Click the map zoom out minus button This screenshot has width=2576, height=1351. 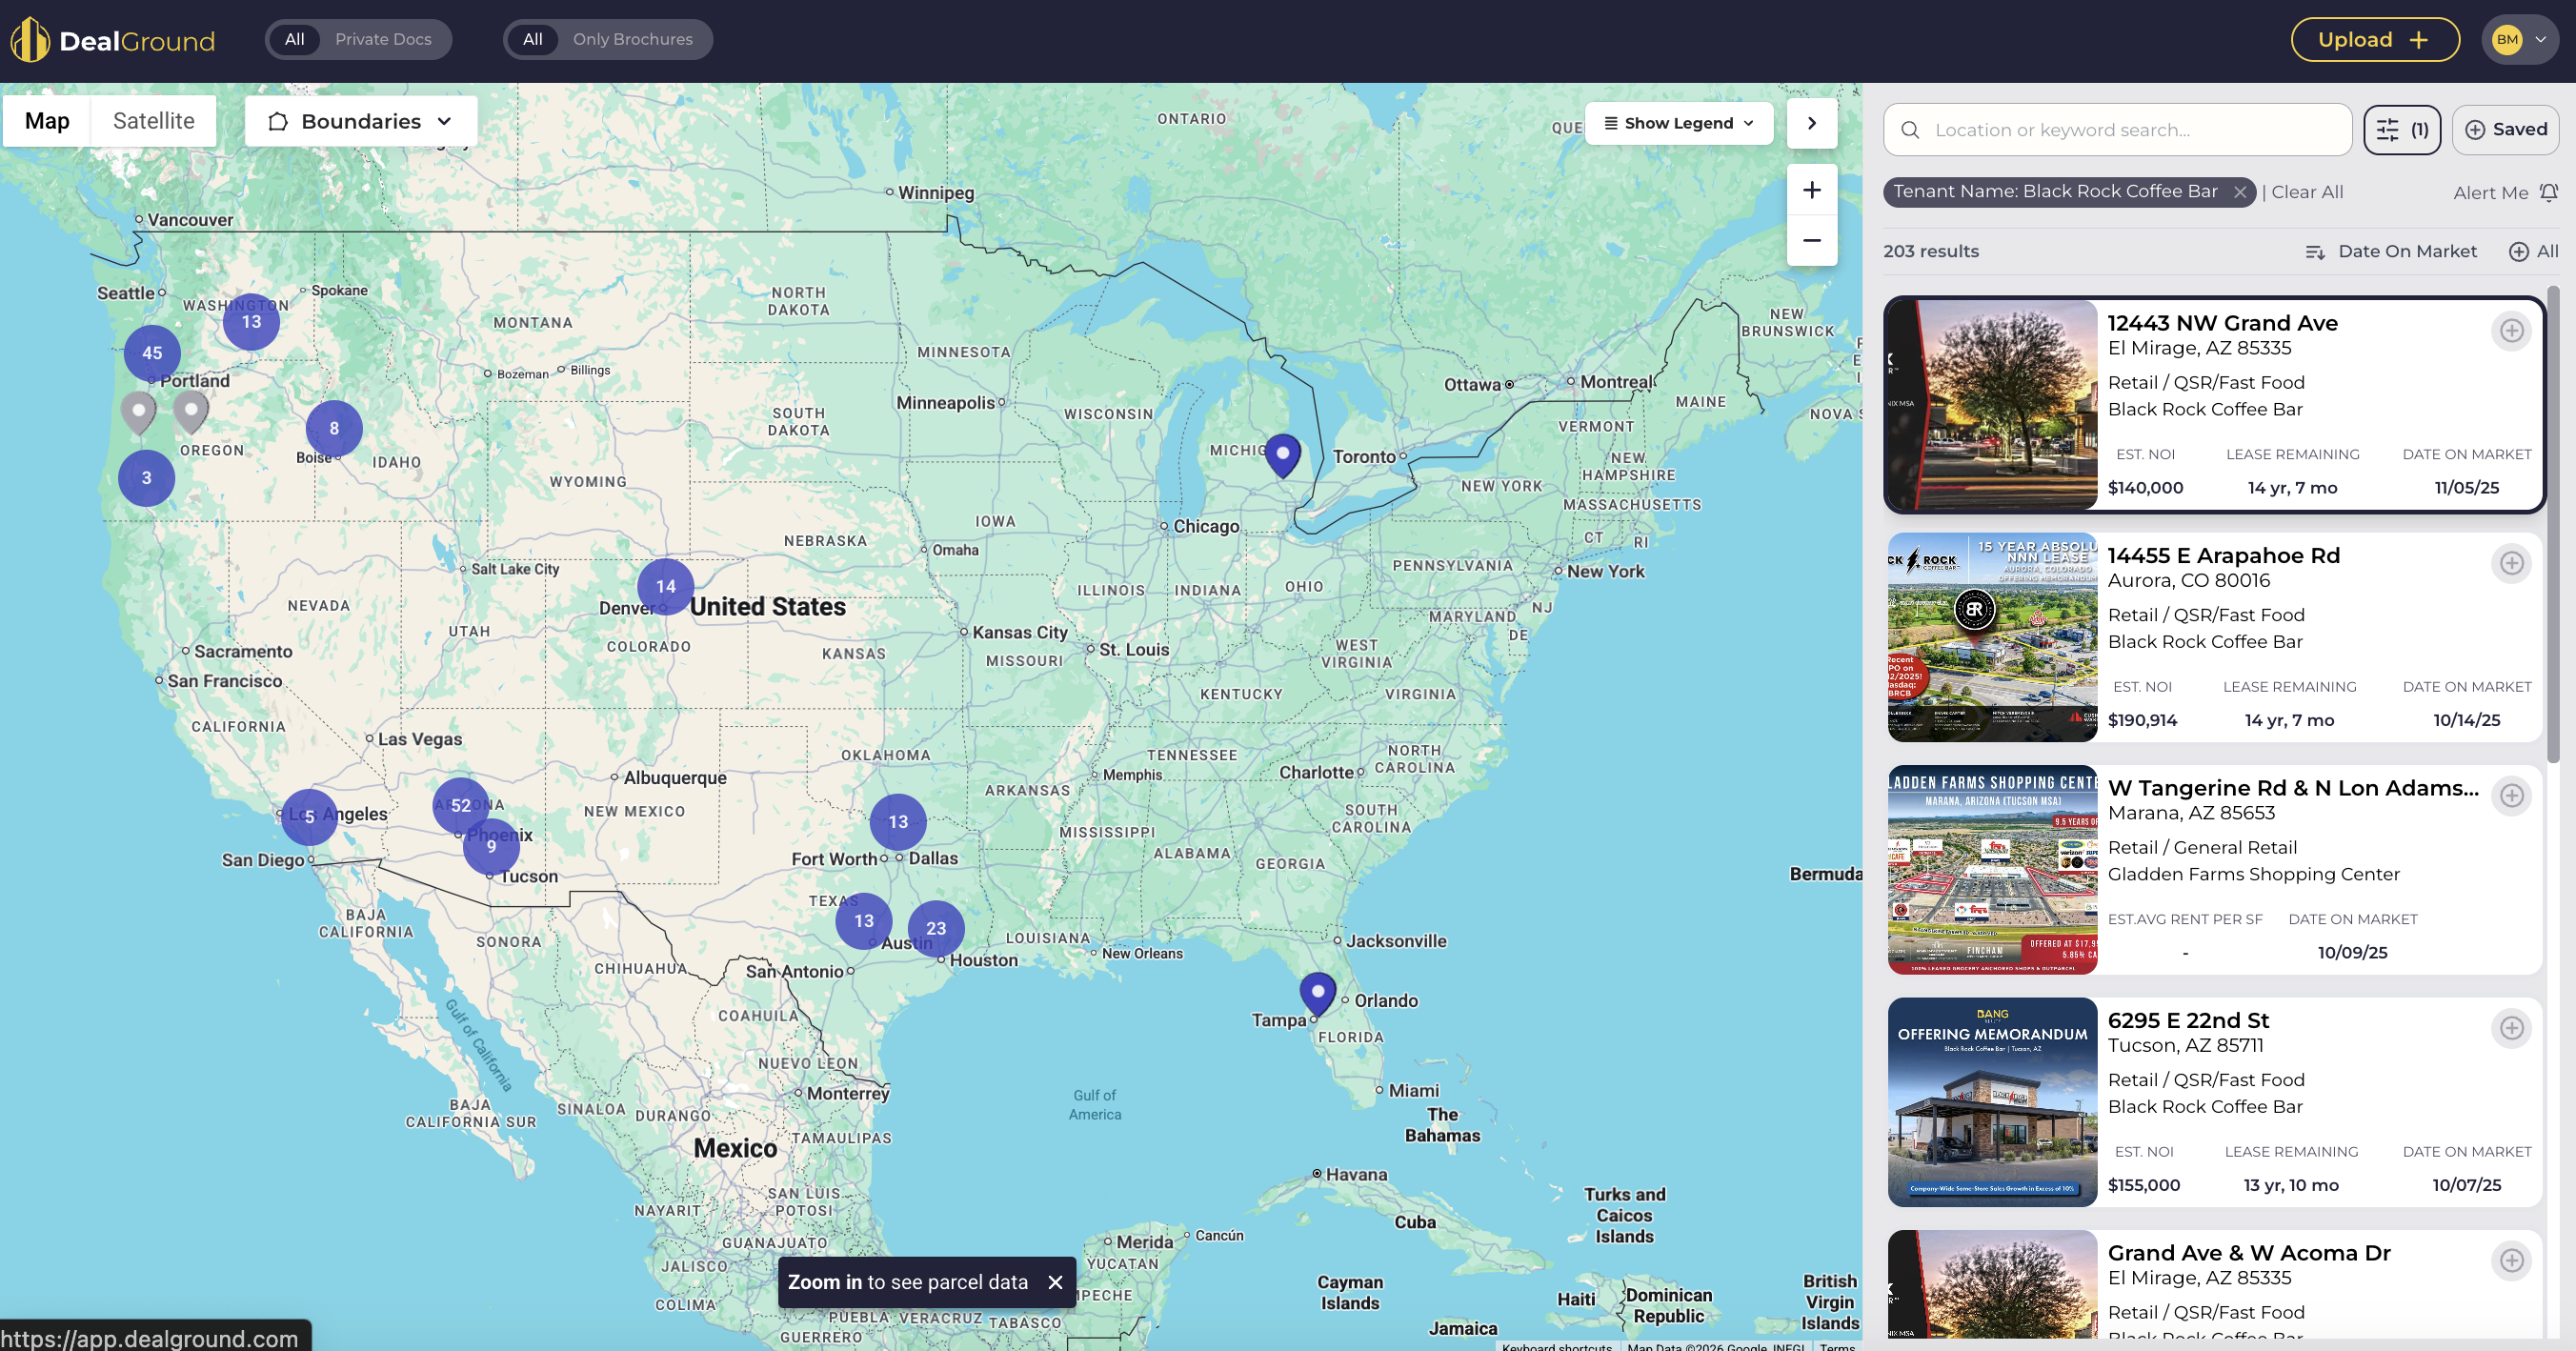[1811, 240]
